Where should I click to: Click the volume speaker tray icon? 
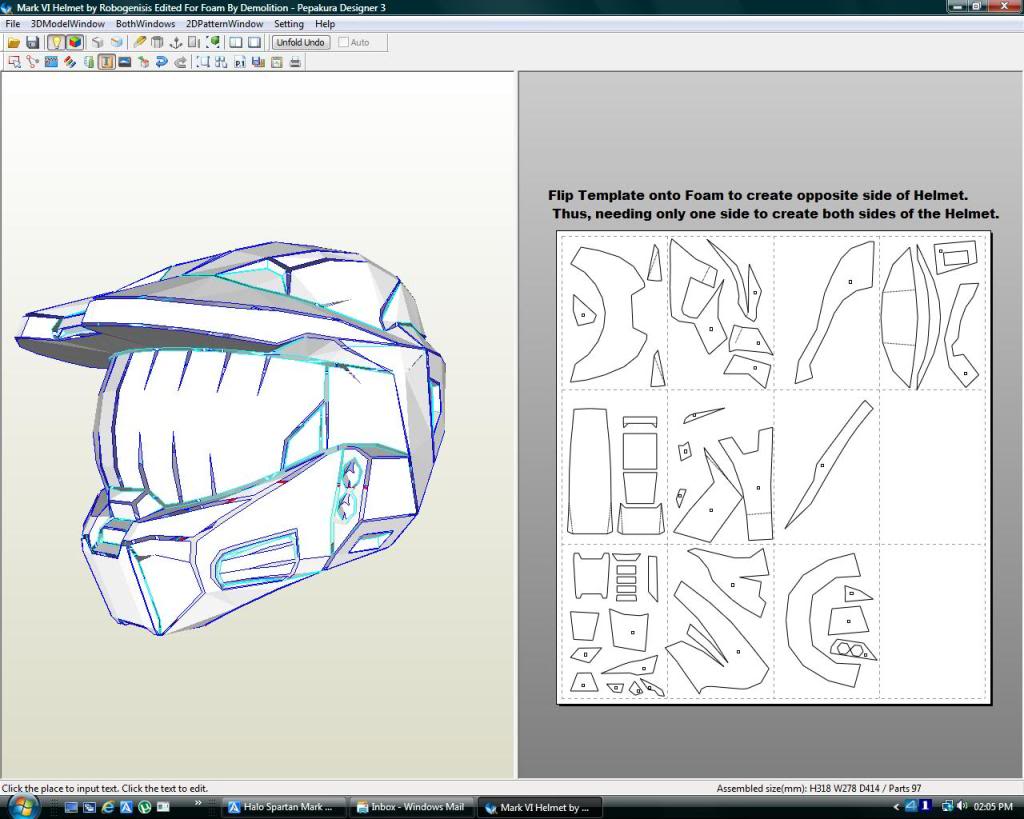(x=963, y=807)
